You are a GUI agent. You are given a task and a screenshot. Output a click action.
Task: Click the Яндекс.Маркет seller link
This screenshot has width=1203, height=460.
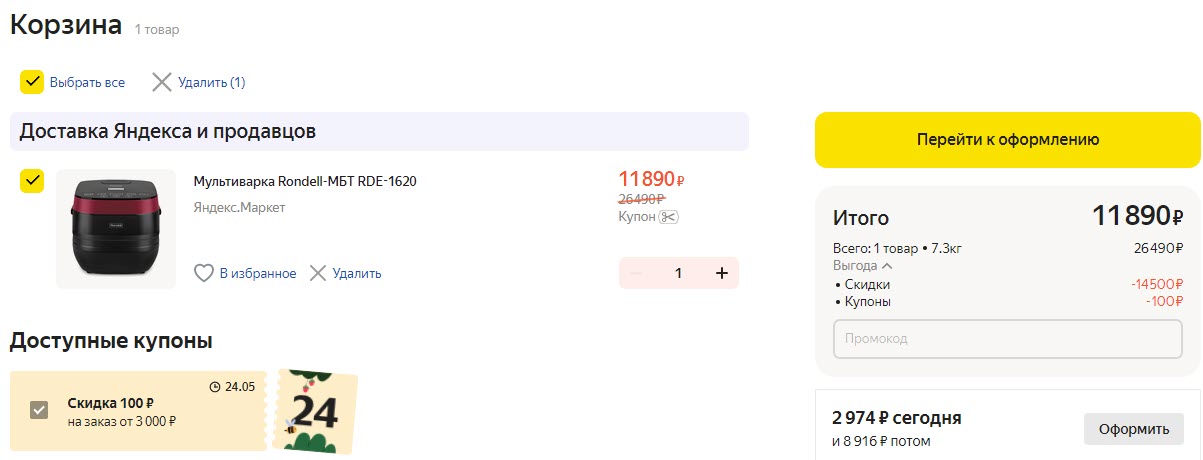coord(239,208)
